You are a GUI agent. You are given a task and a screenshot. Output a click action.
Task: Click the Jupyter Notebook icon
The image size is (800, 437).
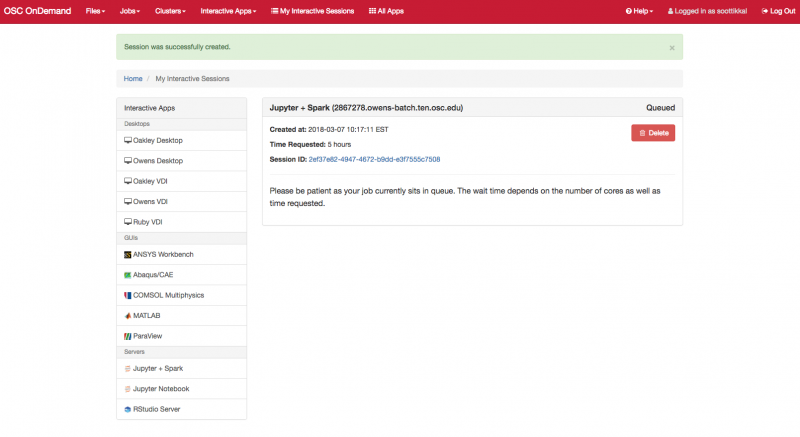pos(128,388)
